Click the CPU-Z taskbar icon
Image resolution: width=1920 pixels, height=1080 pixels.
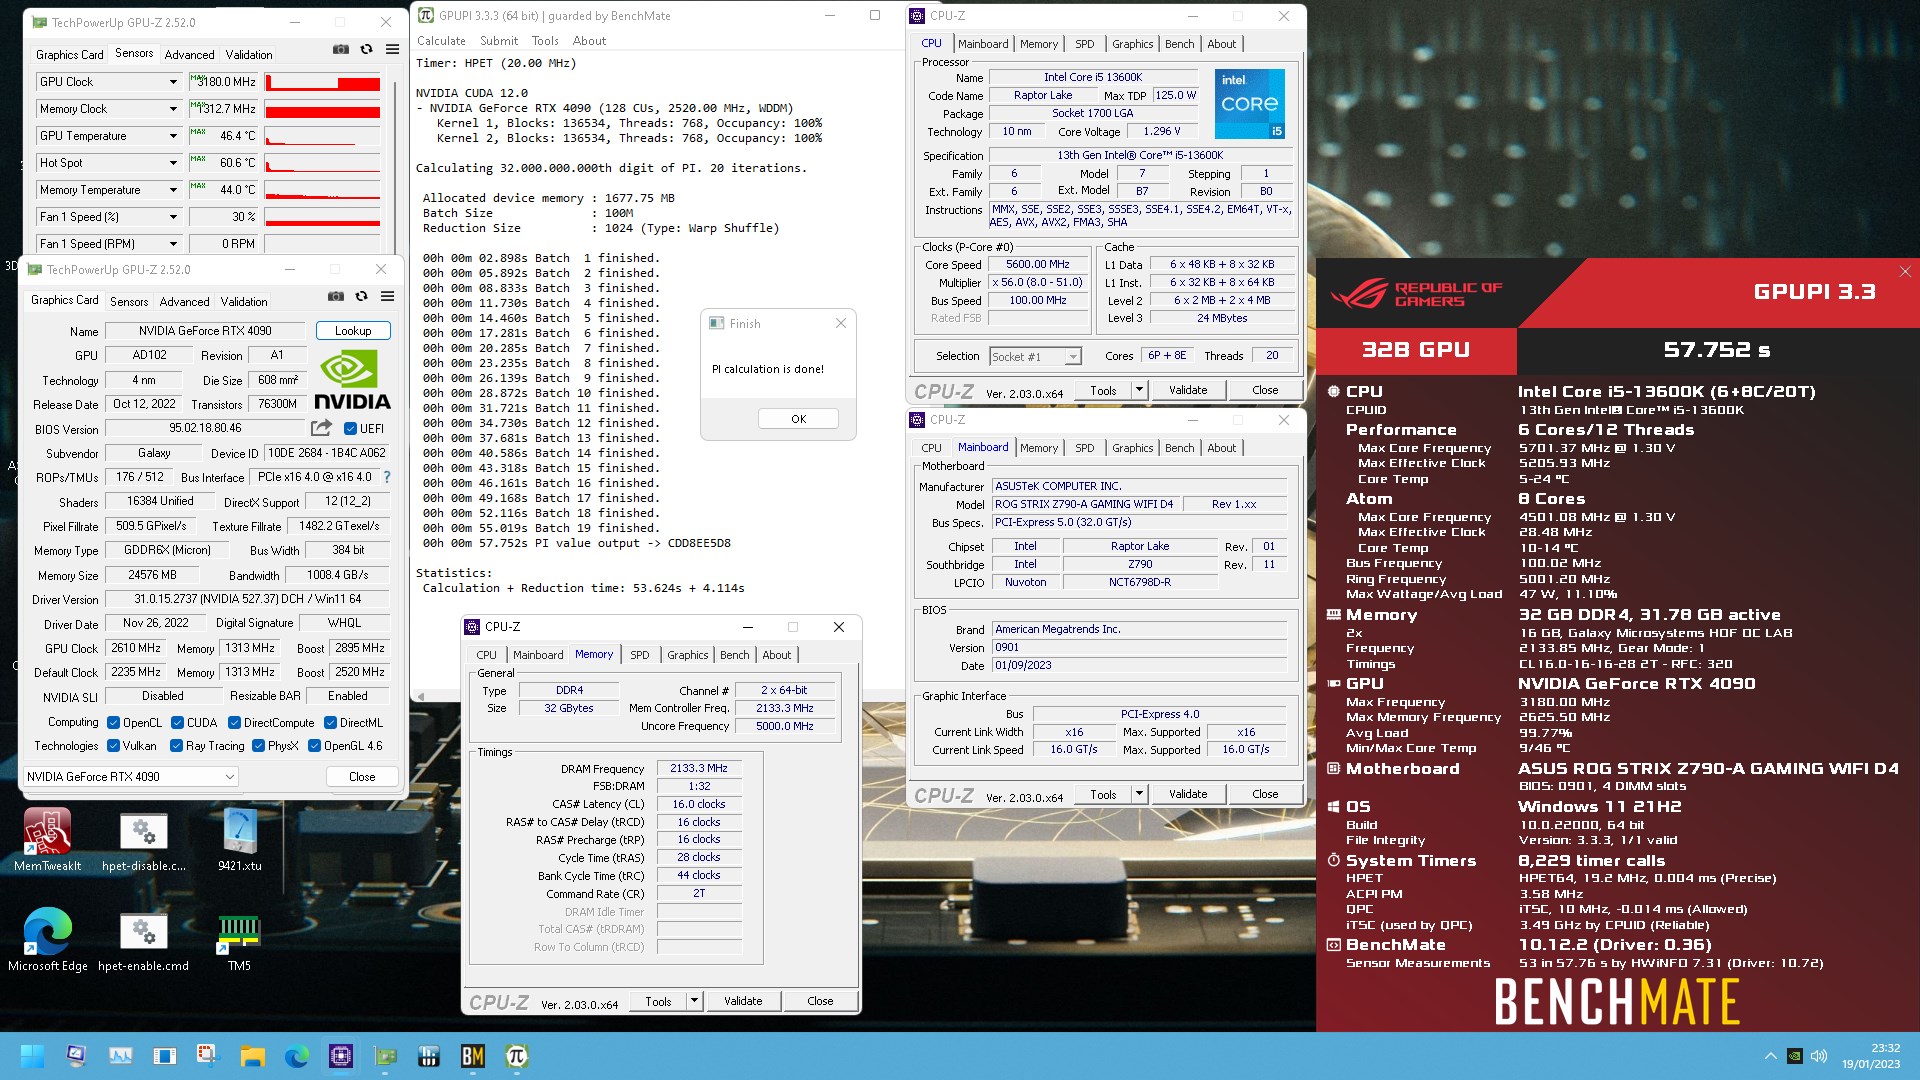[x=341, y=1056]
